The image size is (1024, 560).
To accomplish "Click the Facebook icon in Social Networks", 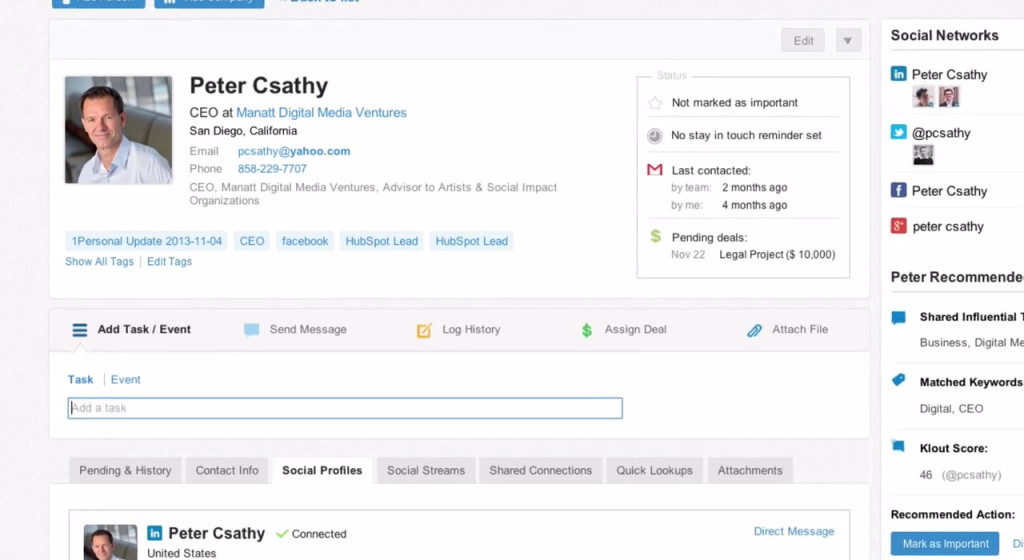I will 899,190.
